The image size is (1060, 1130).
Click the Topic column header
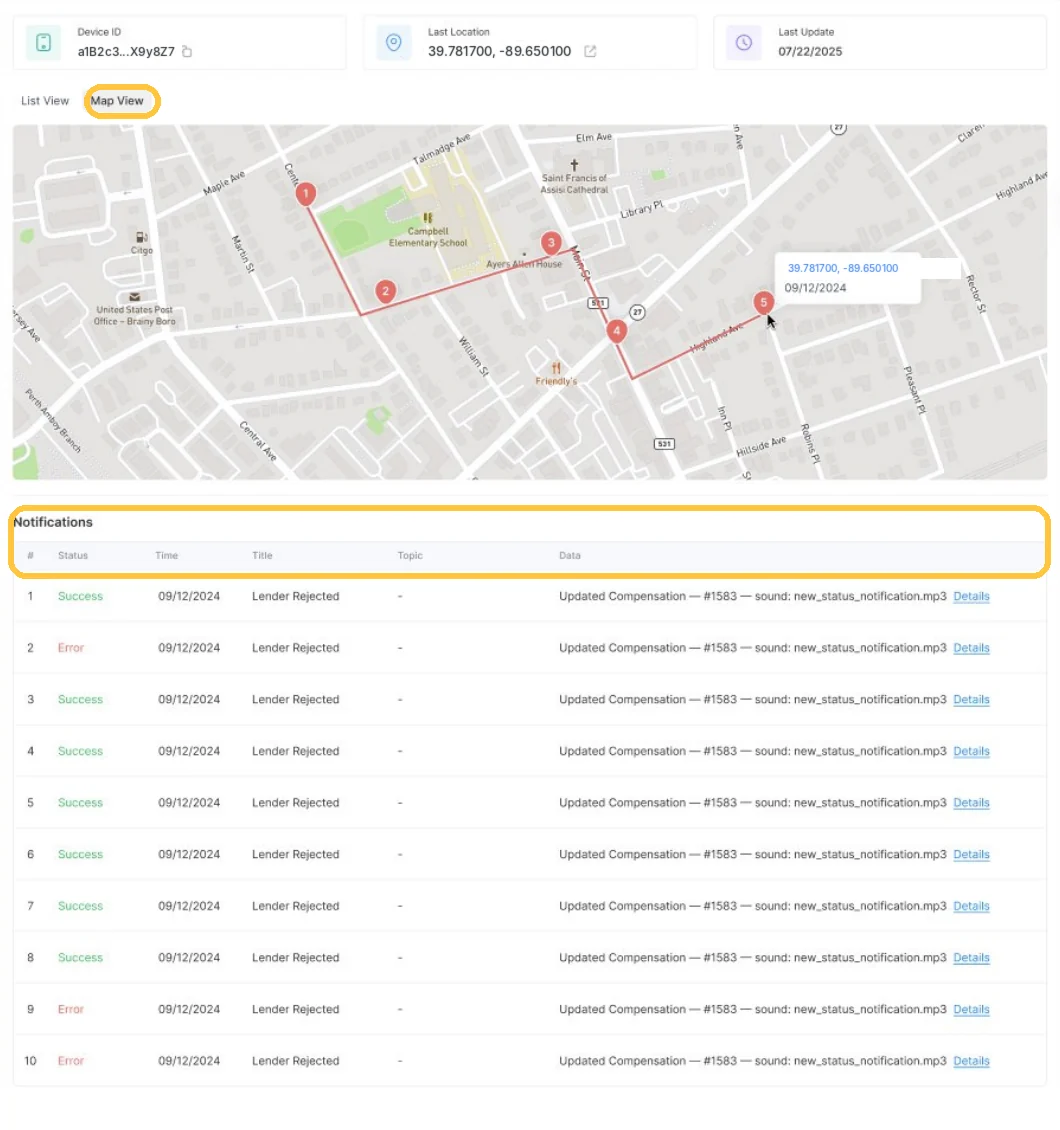point(410,556)
